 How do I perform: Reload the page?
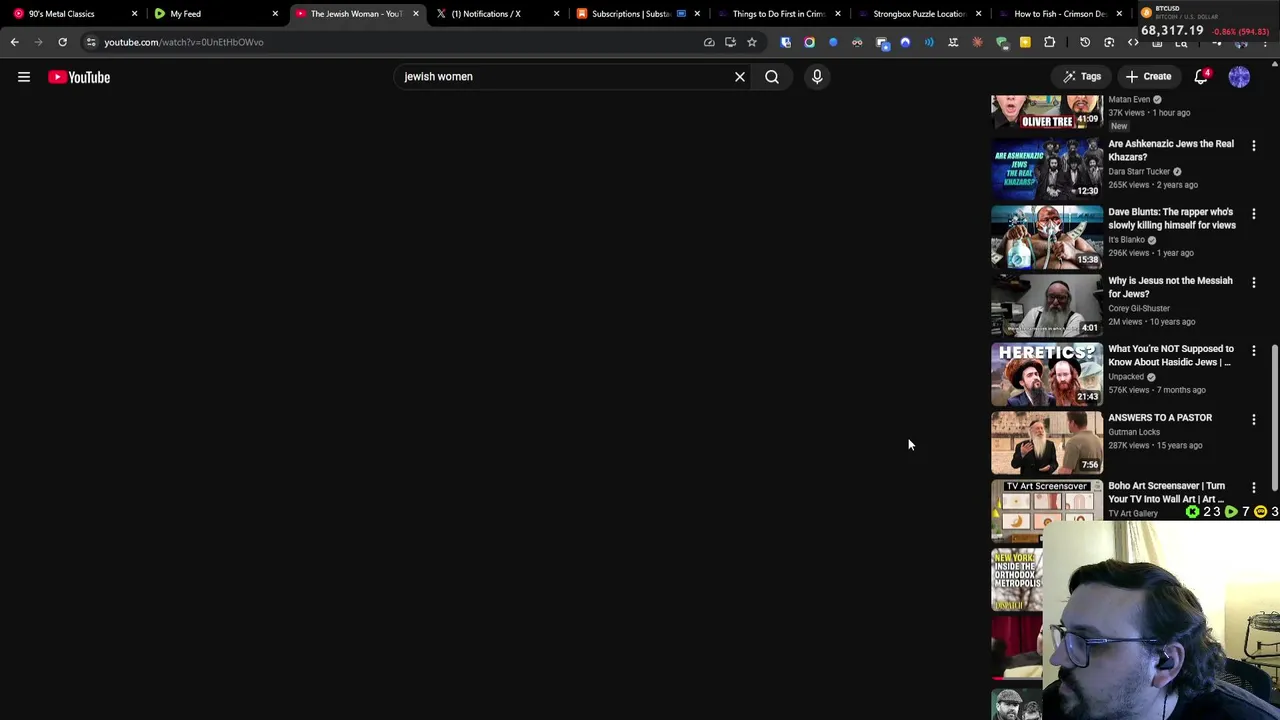(62, 42)
